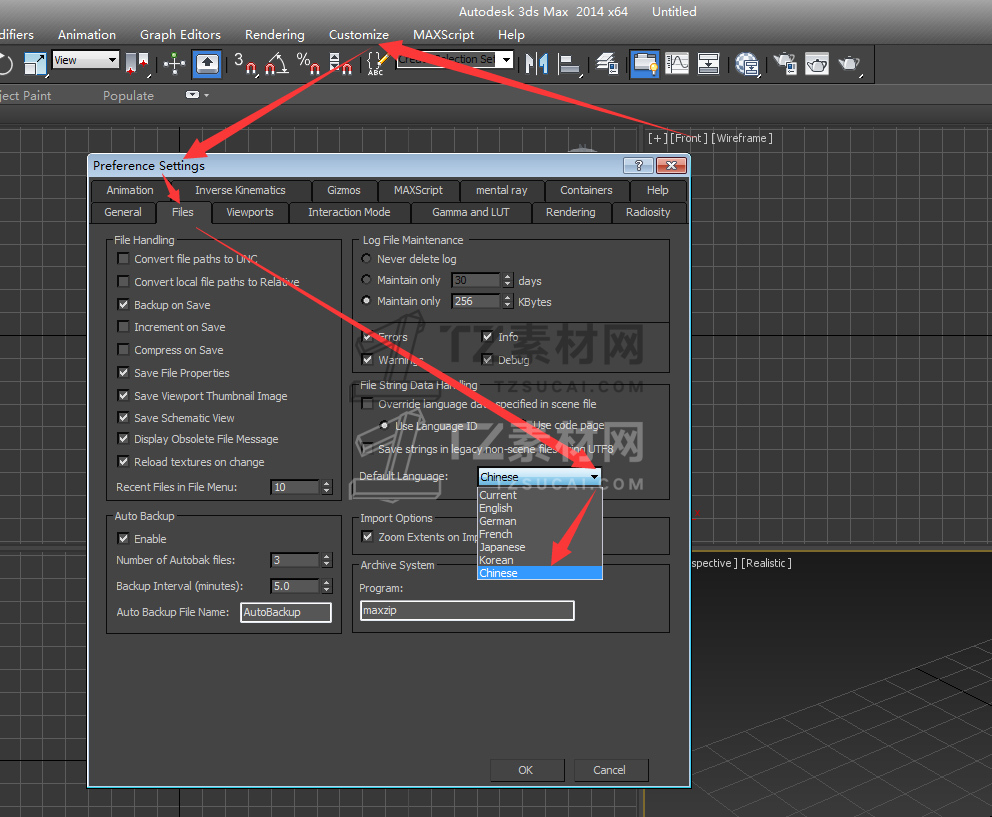This screenshot has height=817, width=992.
Task: Open the Curve Editor icon
Action: pos(677,63)
